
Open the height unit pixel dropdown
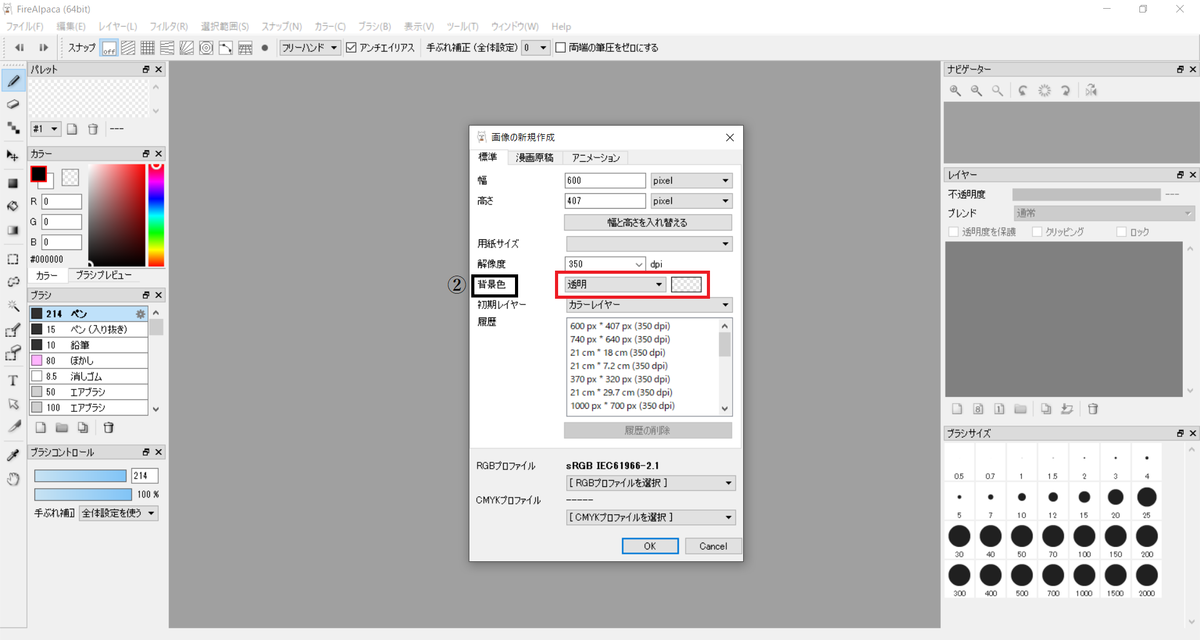coord(691,201)
